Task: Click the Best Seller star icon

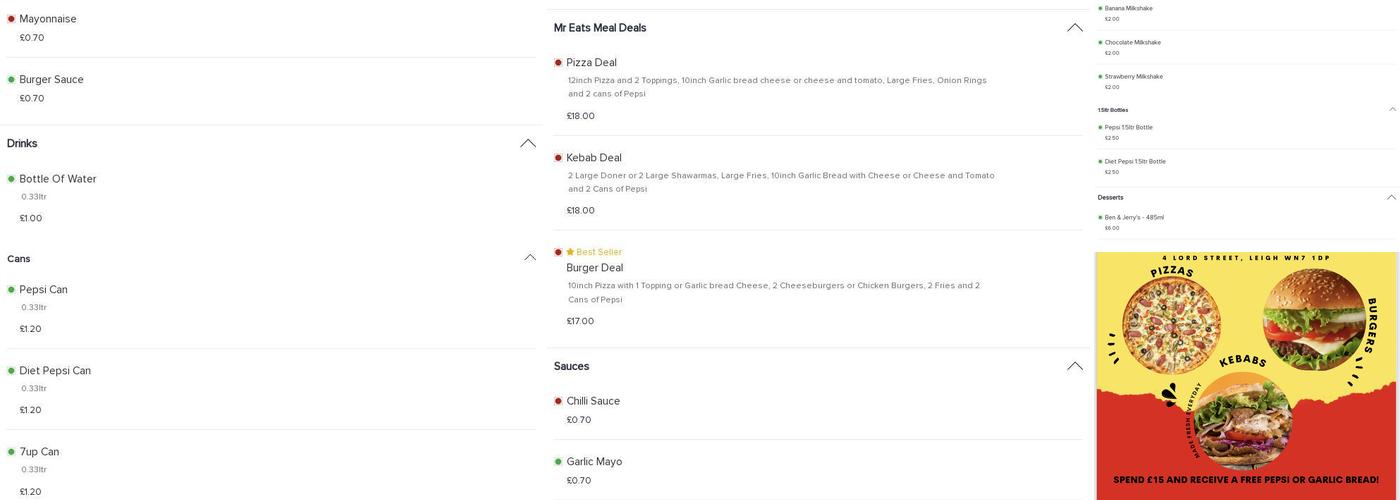Action: point(570,252)
